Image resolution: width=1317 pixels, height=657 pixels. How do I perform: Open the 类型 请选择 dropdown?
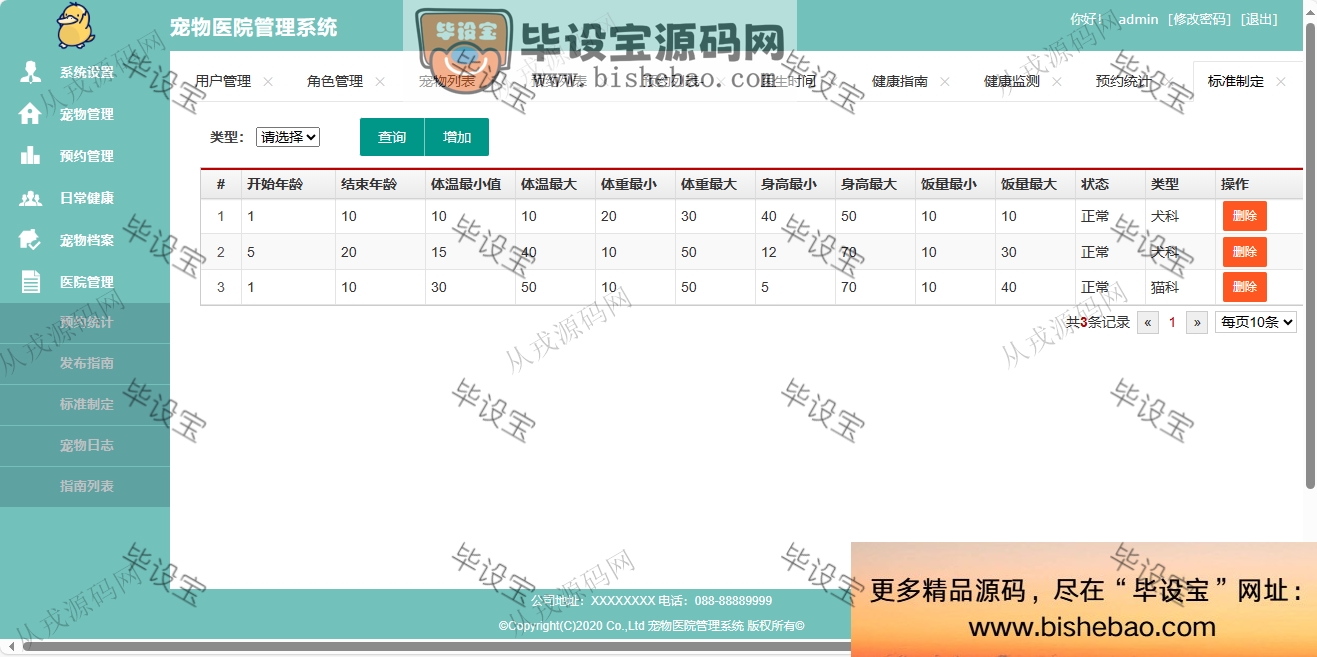click(x=288, y=137)
